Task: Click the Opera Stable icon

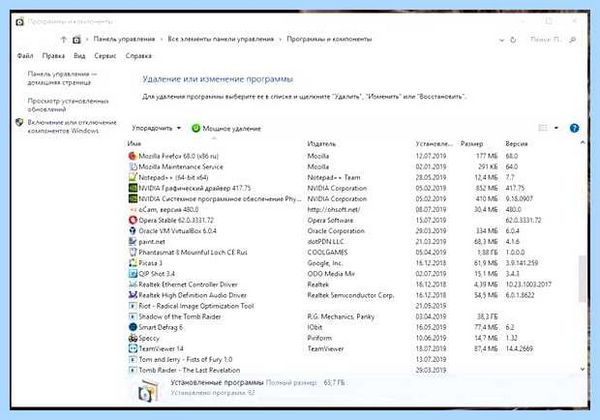Action: point(132,220)
